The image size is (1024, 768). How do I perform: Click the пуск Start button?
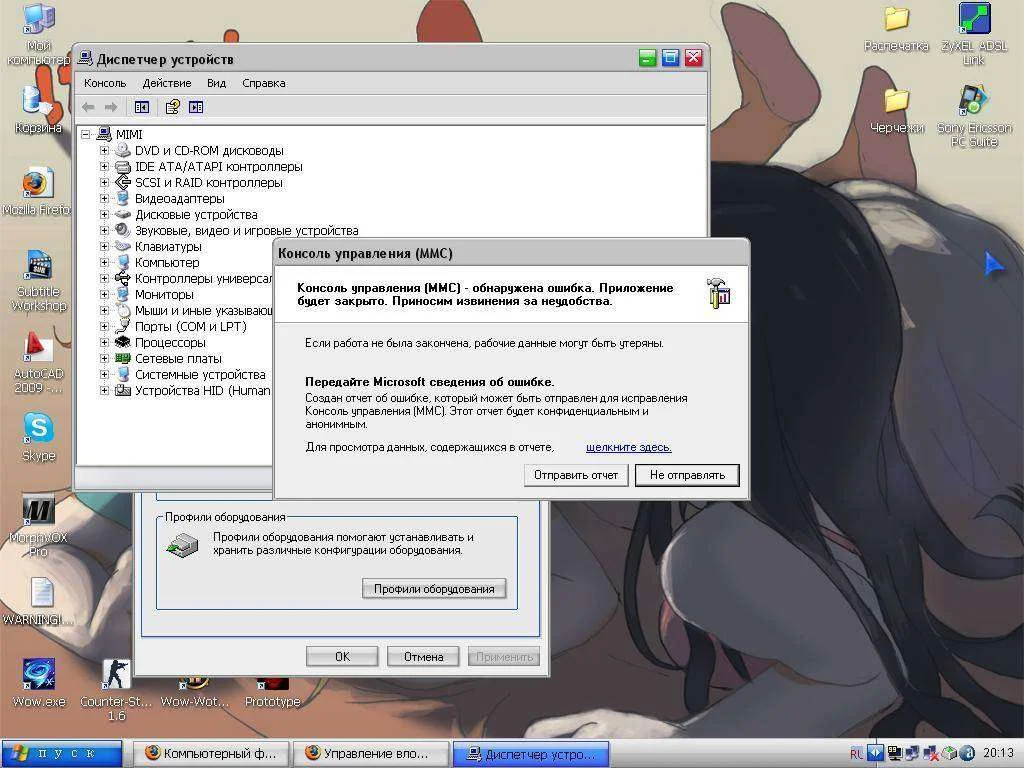pyautogui.click(x=61, y=754)
